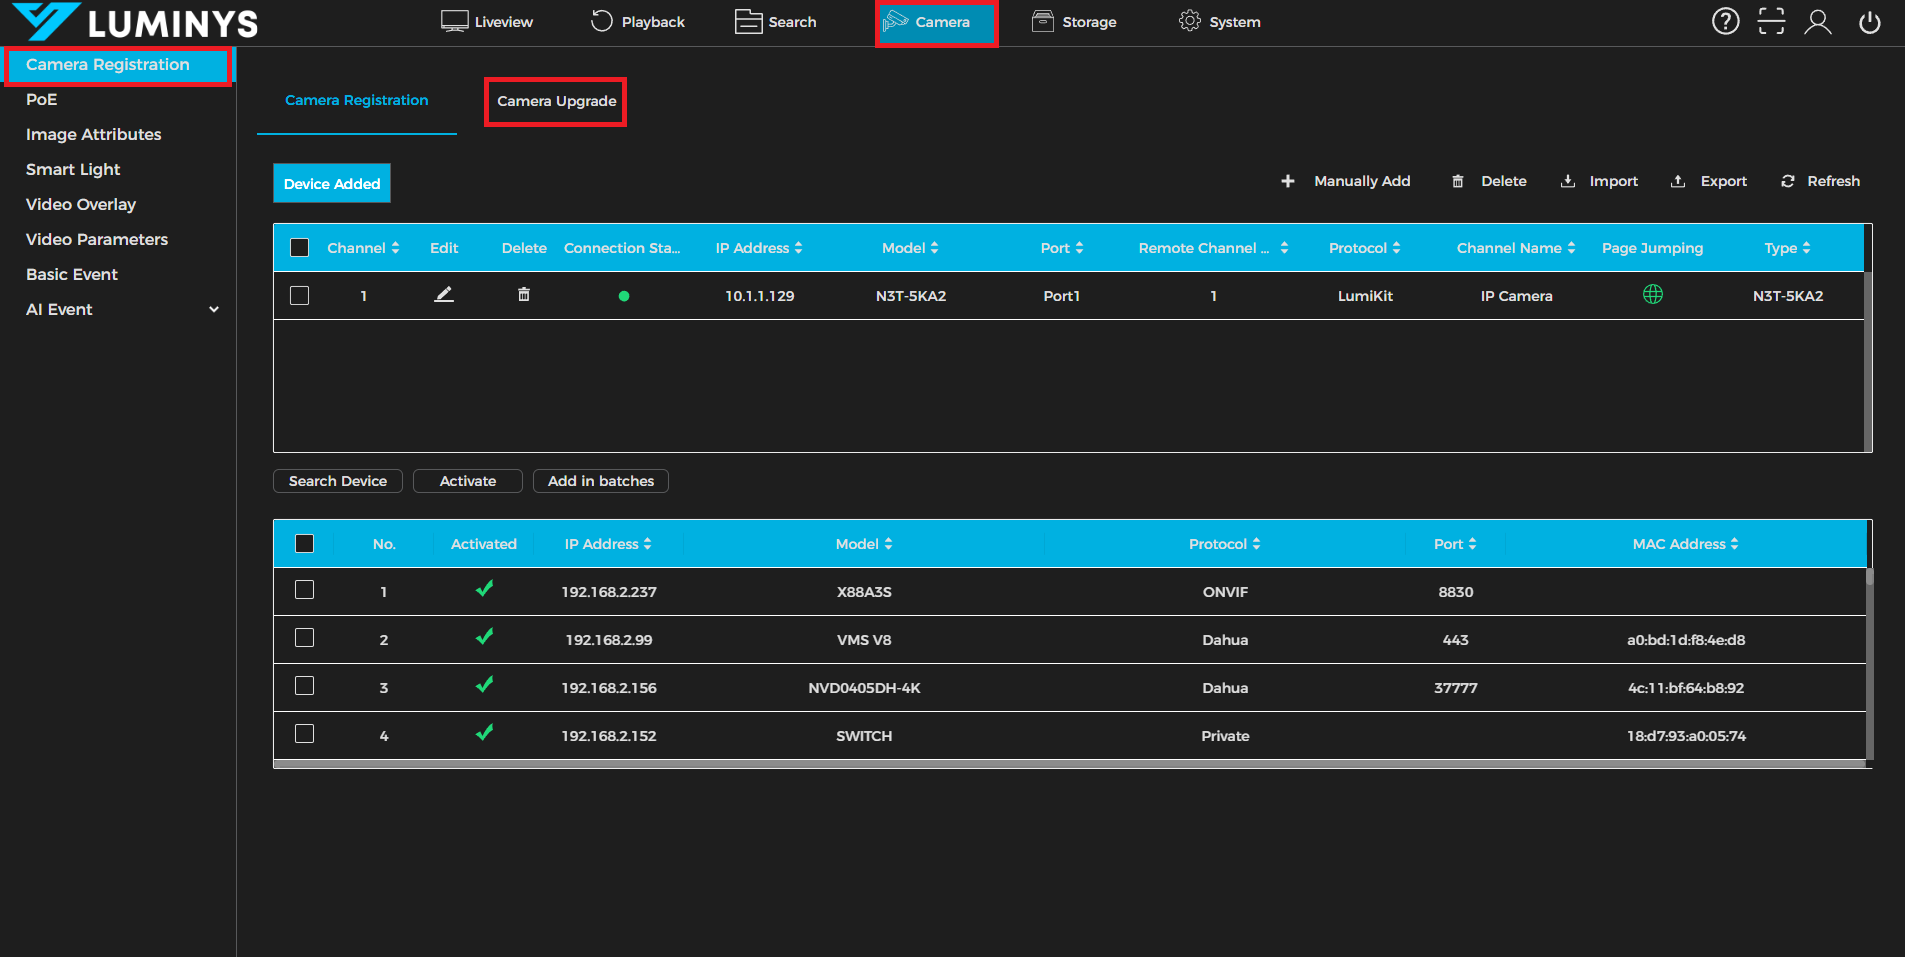Refresh the added device list
1905x957 pixels.
tap(1820, 181)
